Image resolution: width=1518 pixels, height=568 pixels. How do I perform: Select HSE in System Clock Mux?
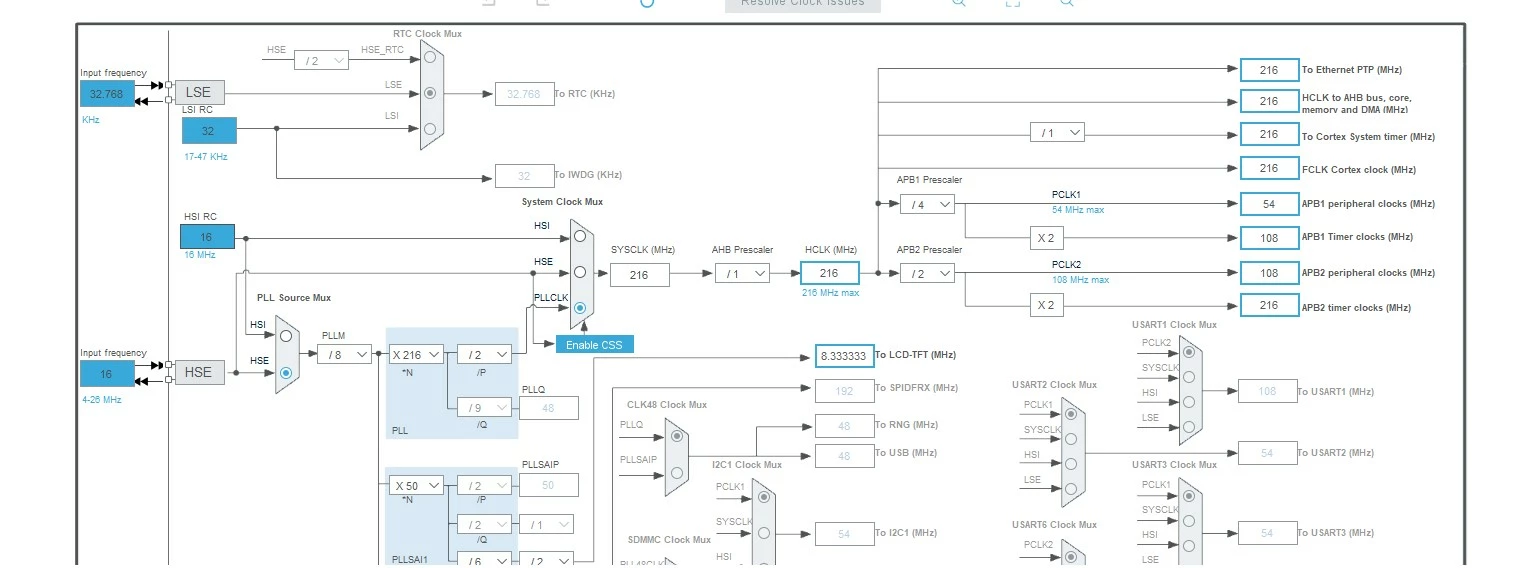(x=580, y=272)
